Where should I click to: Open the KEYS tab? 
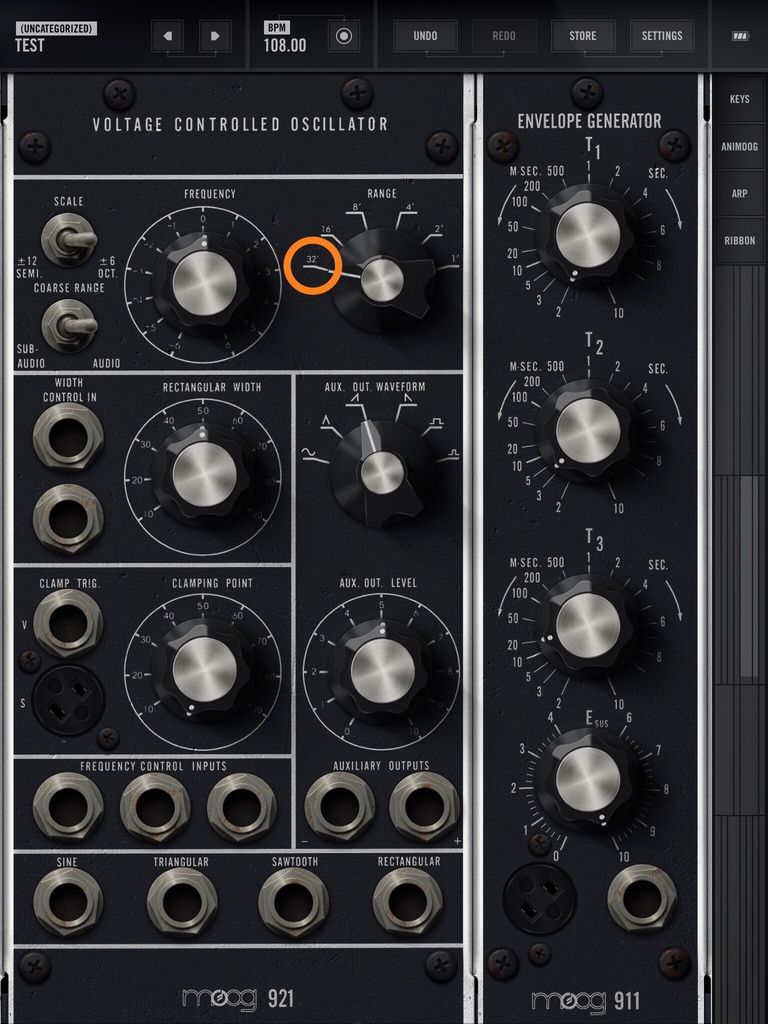point(739,99)
